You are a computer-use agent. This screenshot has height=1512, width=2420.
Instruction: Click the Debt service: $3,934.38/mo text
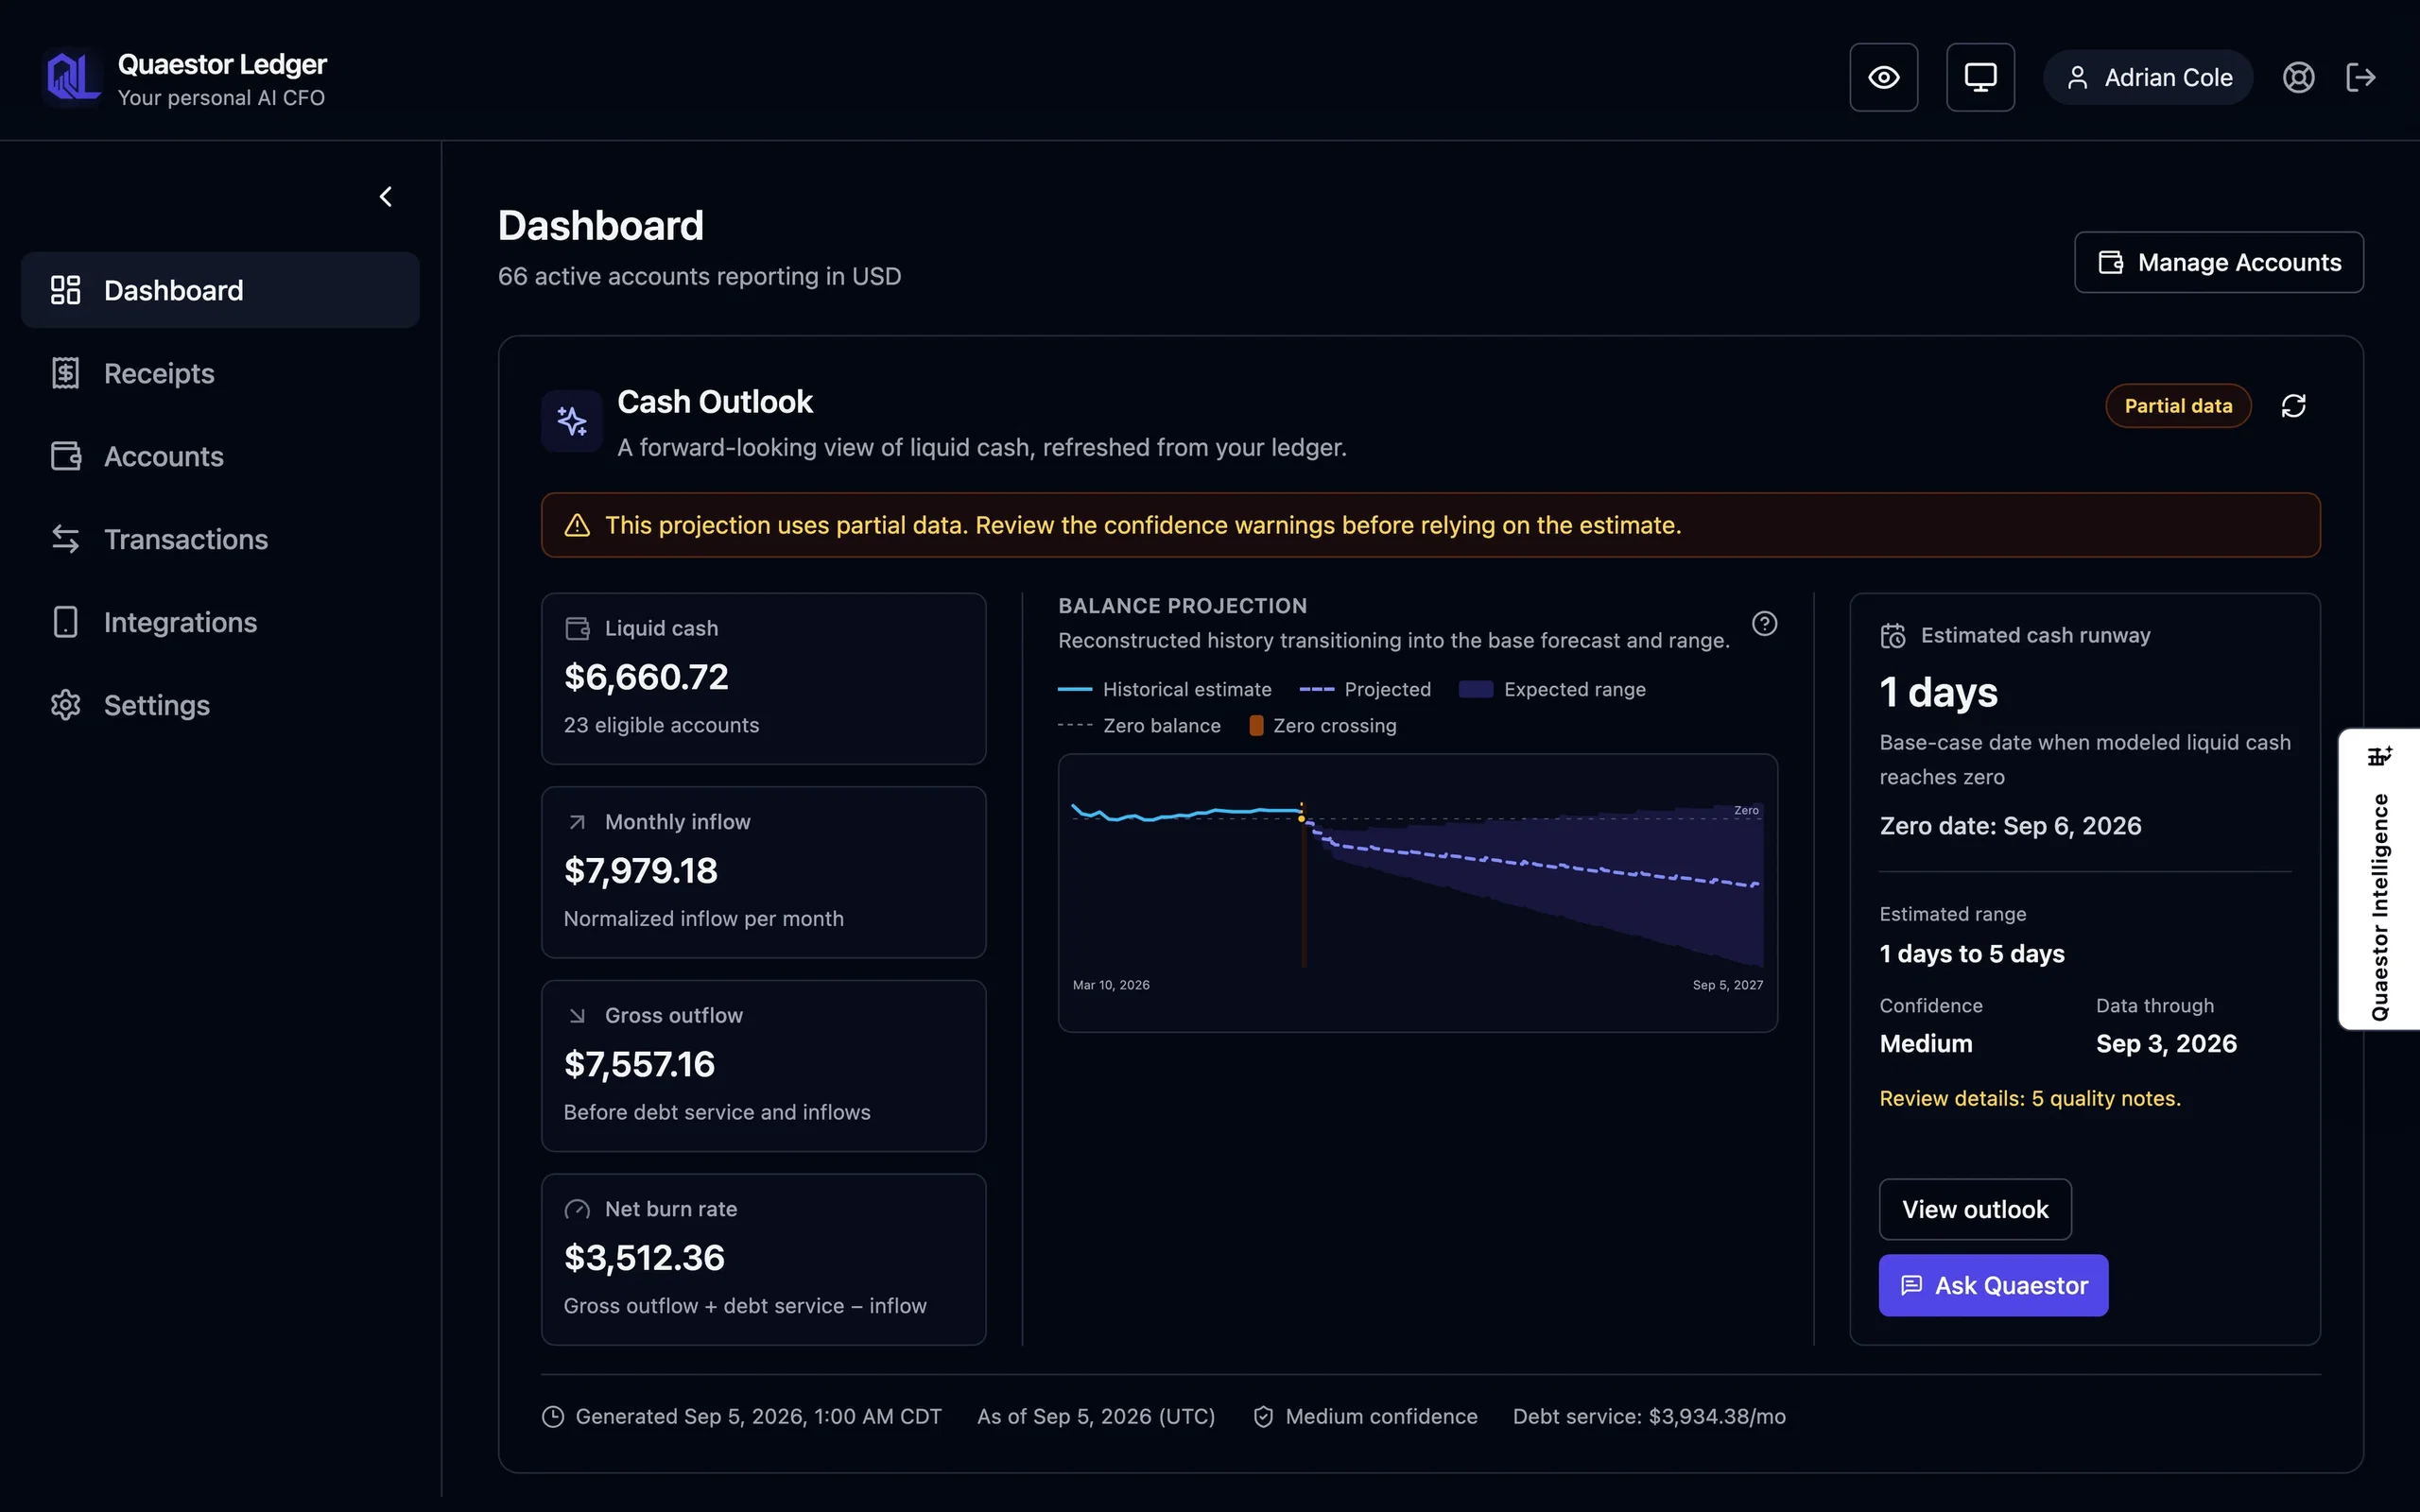coord(1649,1416)
